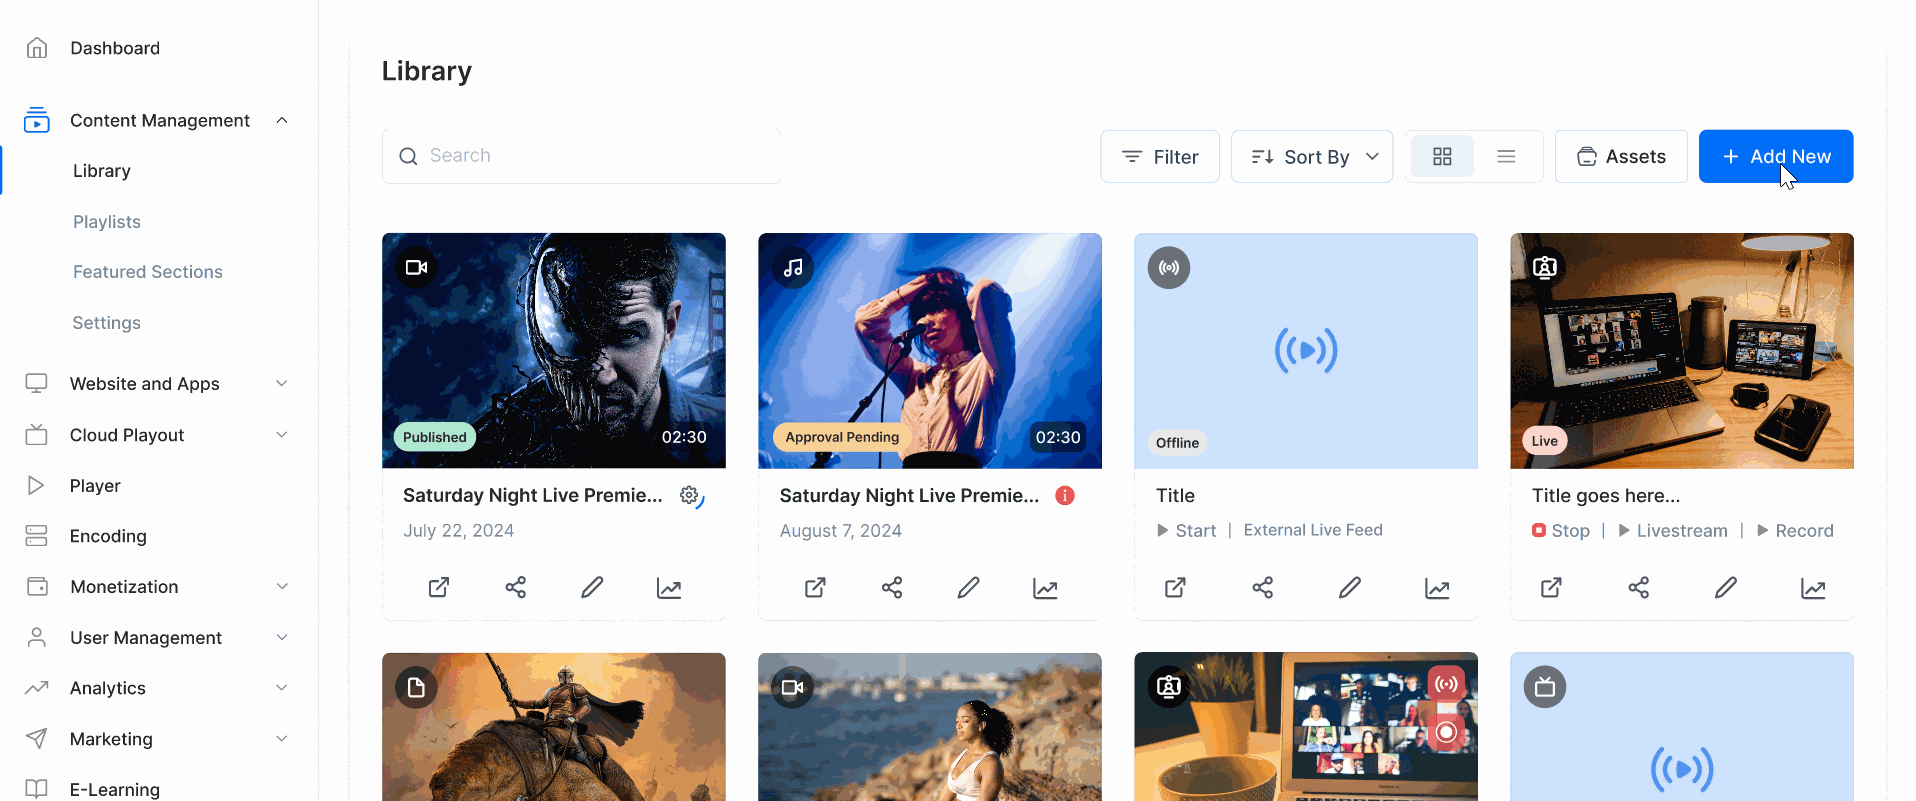The height and width of the screenshot is (801, 1916).
Task: Stop the live stream
Action: 1561,530
